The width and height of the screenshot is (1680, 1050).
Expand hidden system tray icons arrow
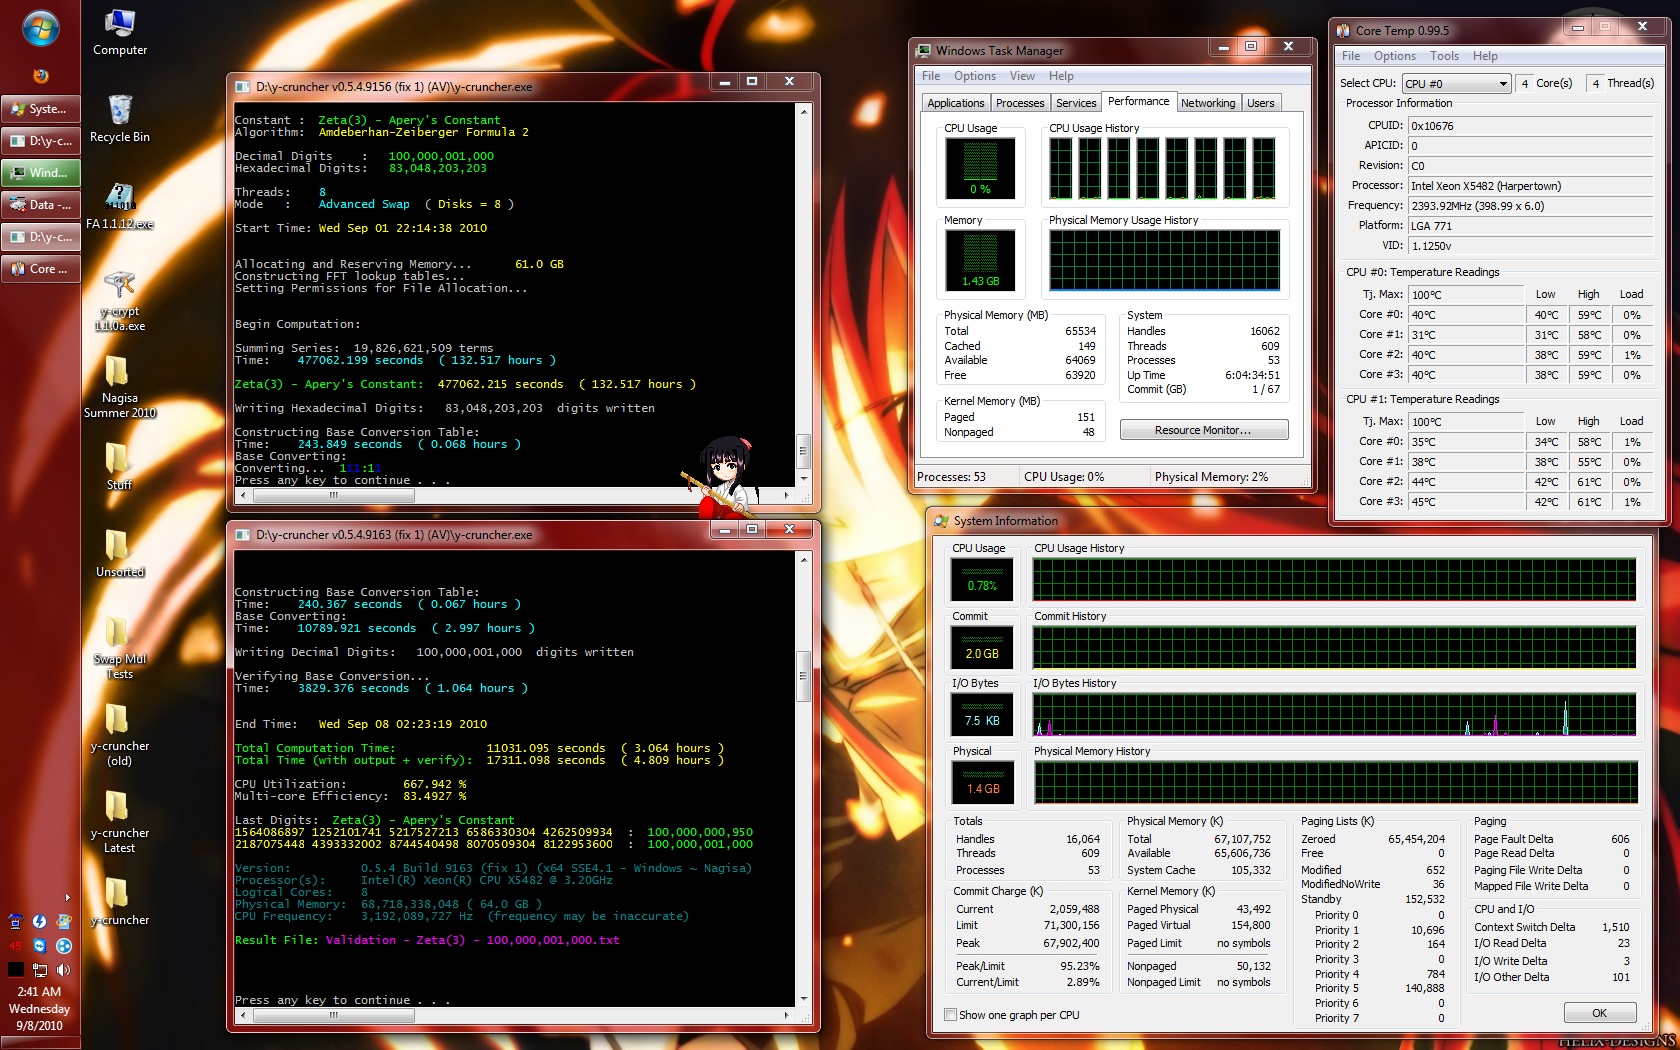(x=68, y=897)
